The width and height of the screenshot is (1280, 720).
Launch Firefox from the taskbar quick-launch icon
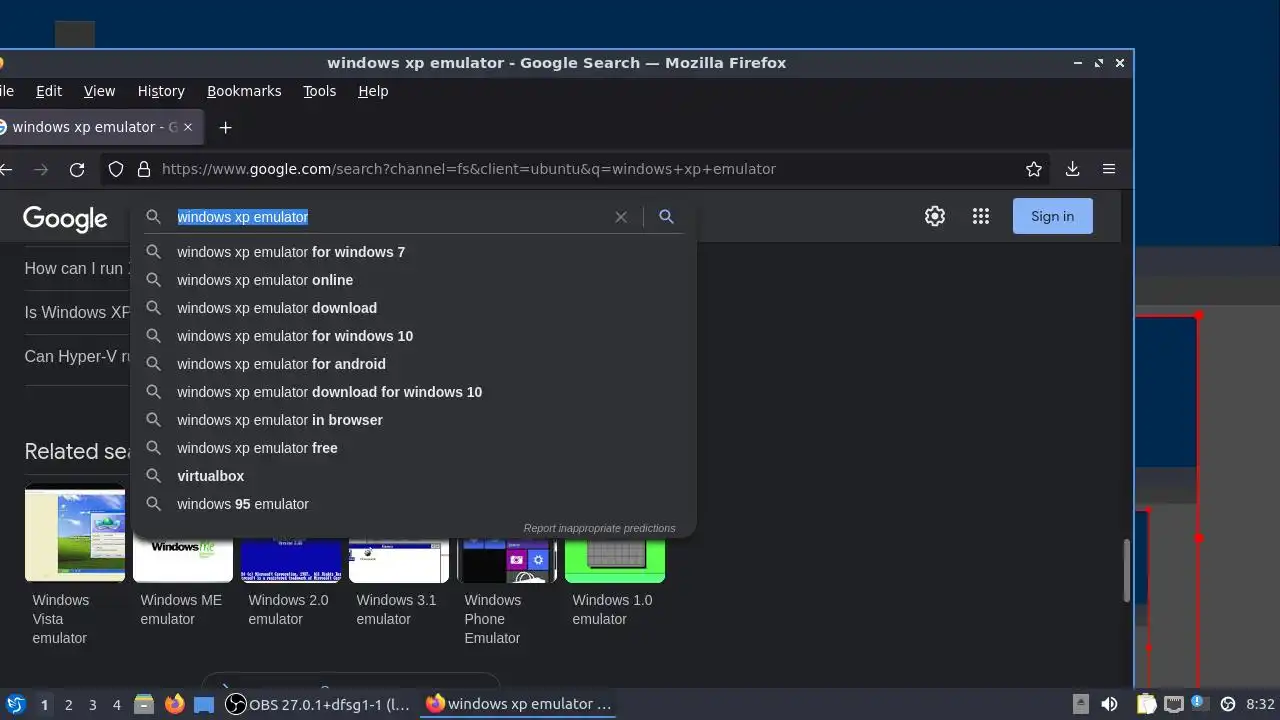click(x=175, y=704)
